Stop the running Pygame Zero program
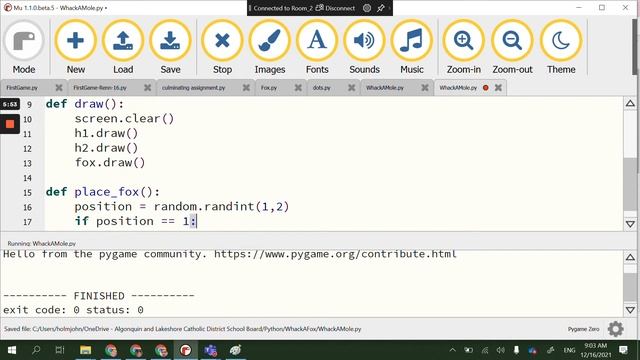Screen dimensions: 640x360 point(222,47)
